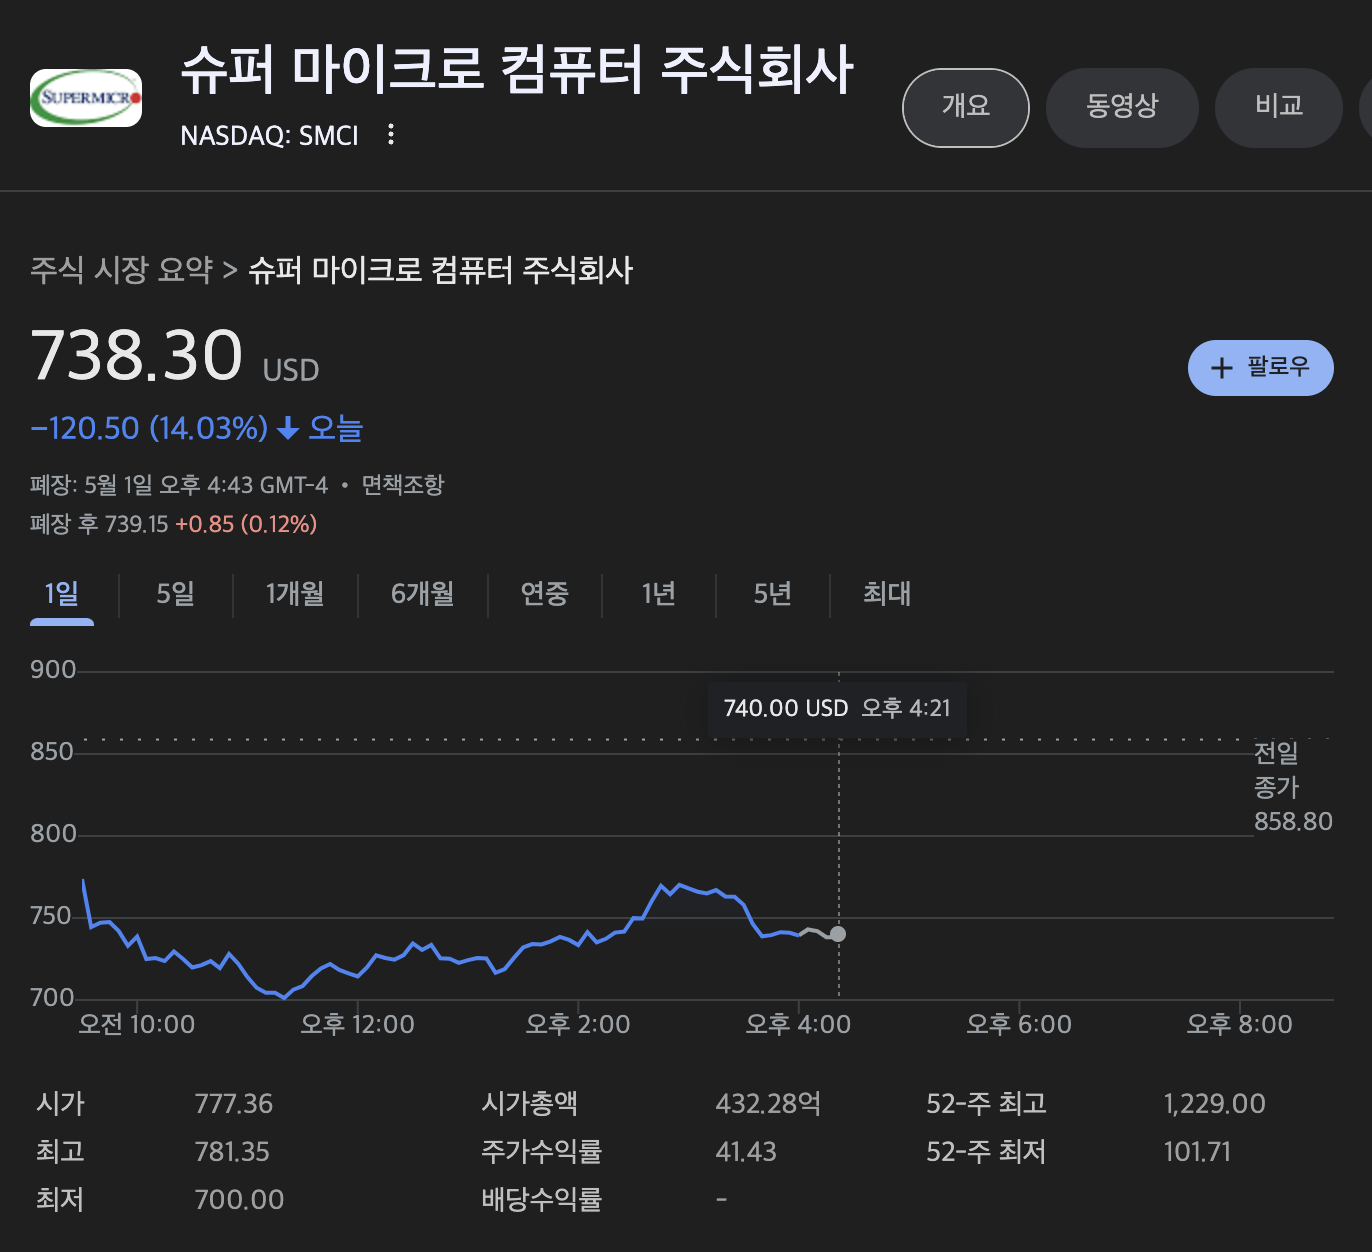Screen dimensions: 1372x1252
Task: Click the +0.85 (0.12%) after-hours change
Action: pos(246,524)
